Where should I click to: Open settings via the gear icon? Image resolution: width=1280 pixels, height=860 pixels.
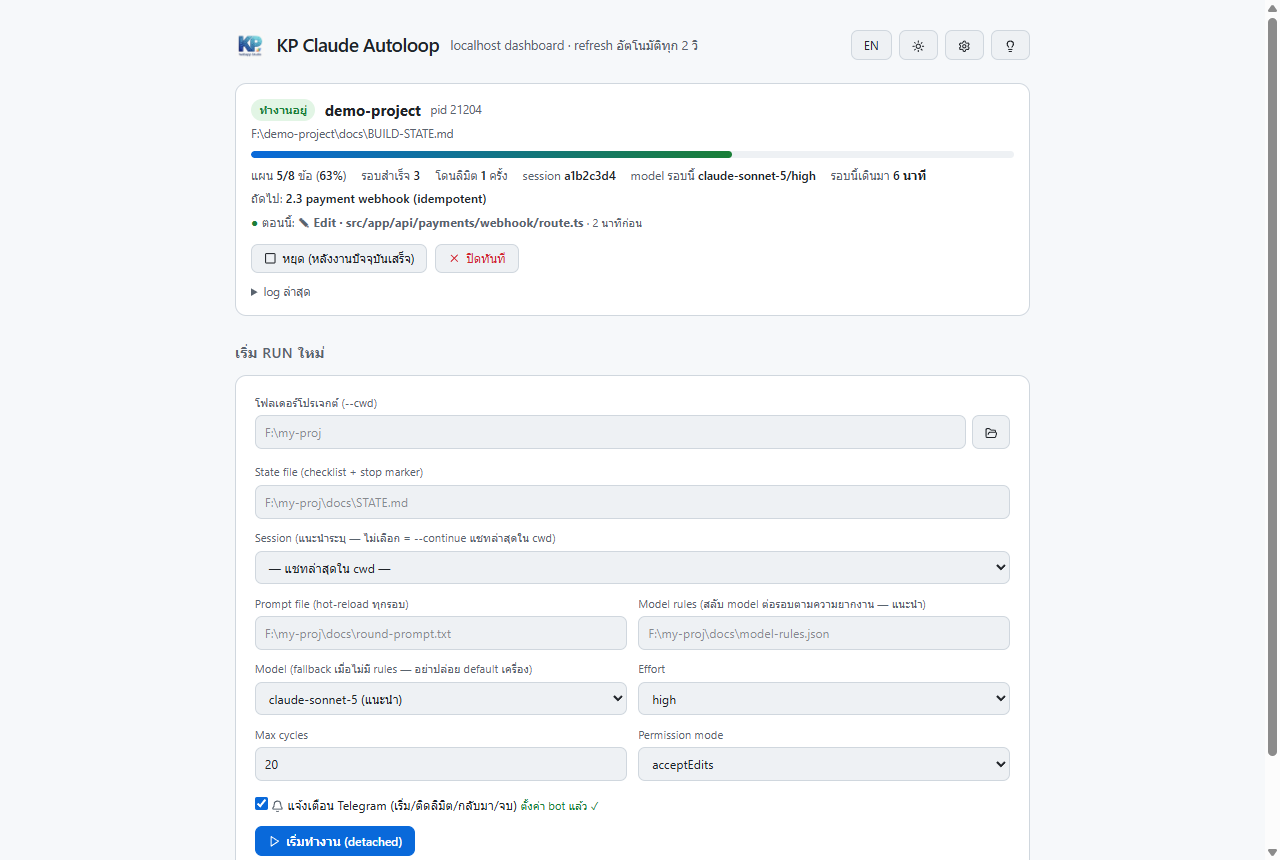point(964,45)
